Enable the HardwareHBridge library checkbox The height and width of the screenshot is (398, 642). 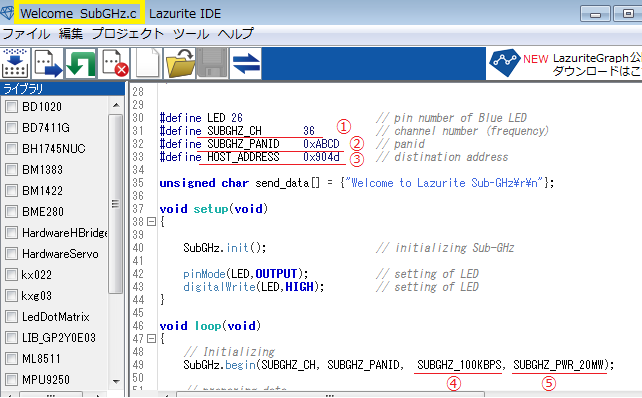point(11,233)
